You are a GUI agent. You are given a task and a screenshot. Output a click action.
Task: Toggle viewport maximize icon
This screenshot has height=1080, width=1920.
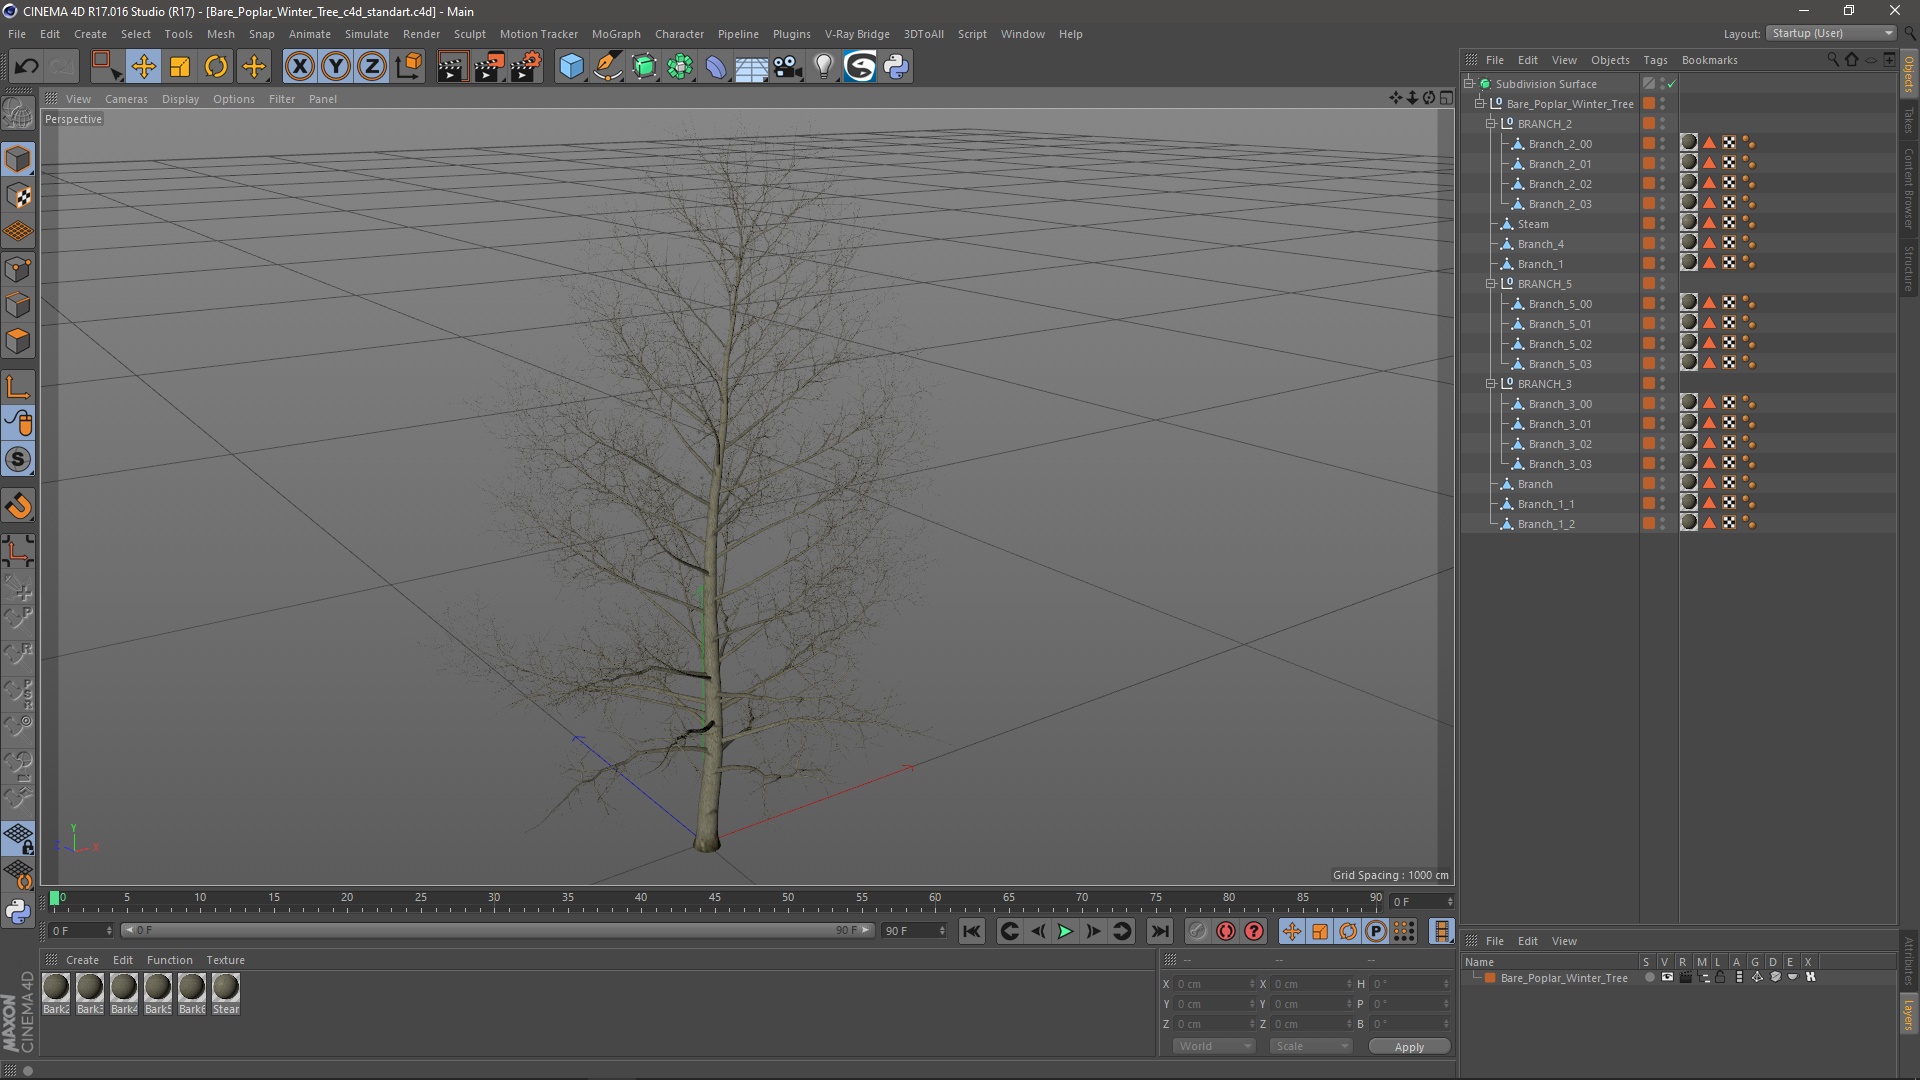tap(1446, 98)
